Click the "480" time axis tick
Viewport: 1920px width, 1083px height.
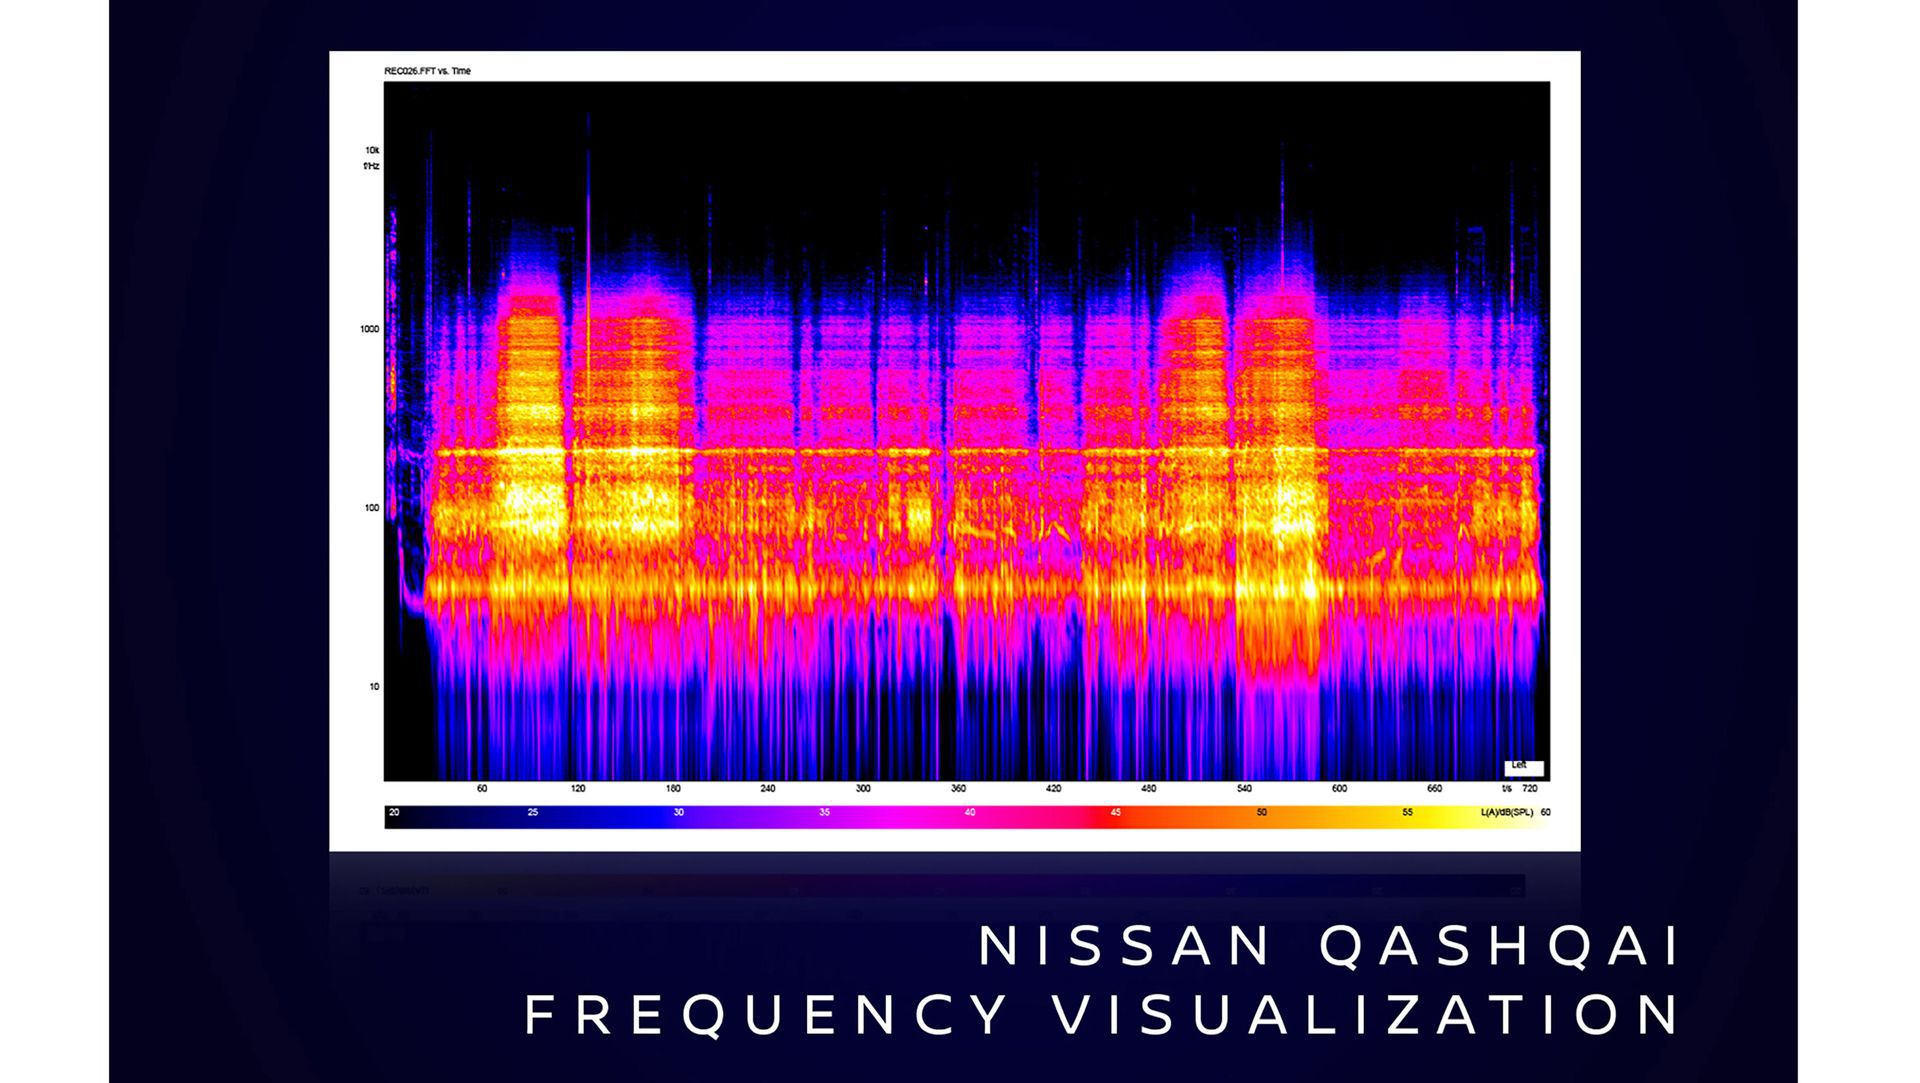click(1149, 789)
